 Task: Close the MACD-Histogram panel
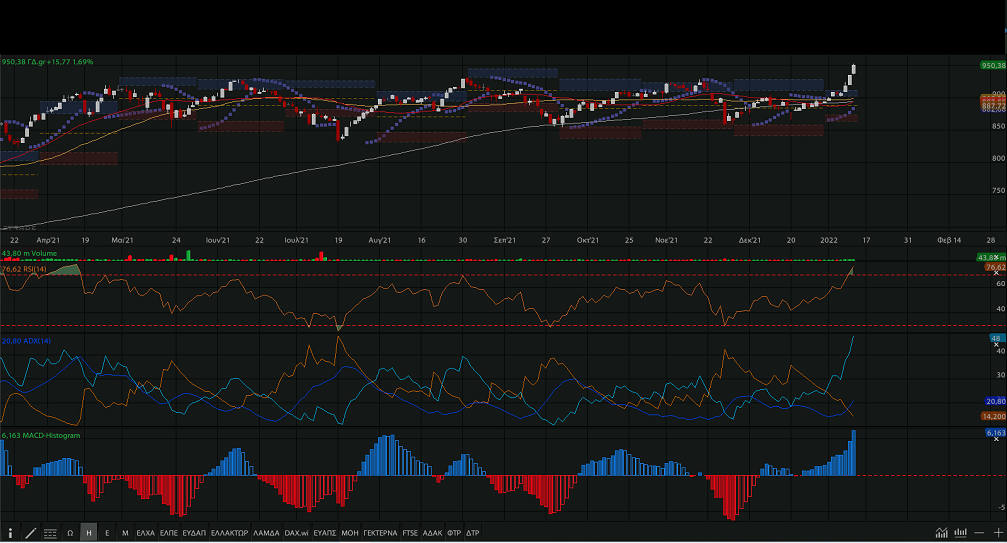995,440
